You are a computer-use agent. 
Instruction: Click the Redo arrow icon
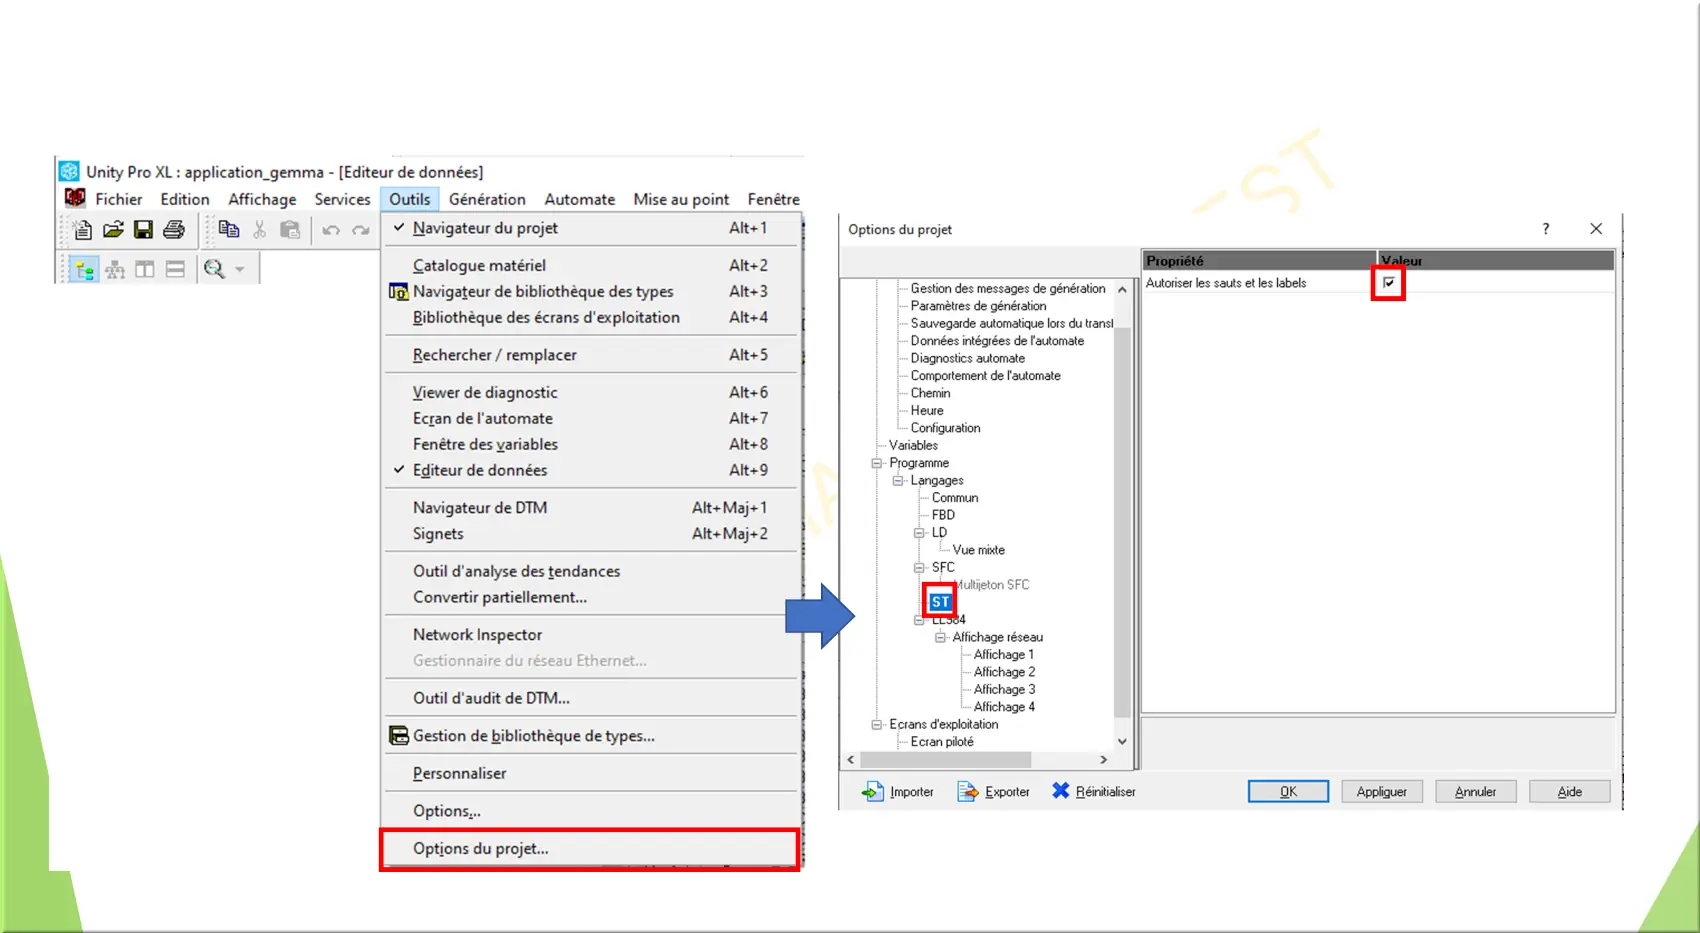(361, 230)
